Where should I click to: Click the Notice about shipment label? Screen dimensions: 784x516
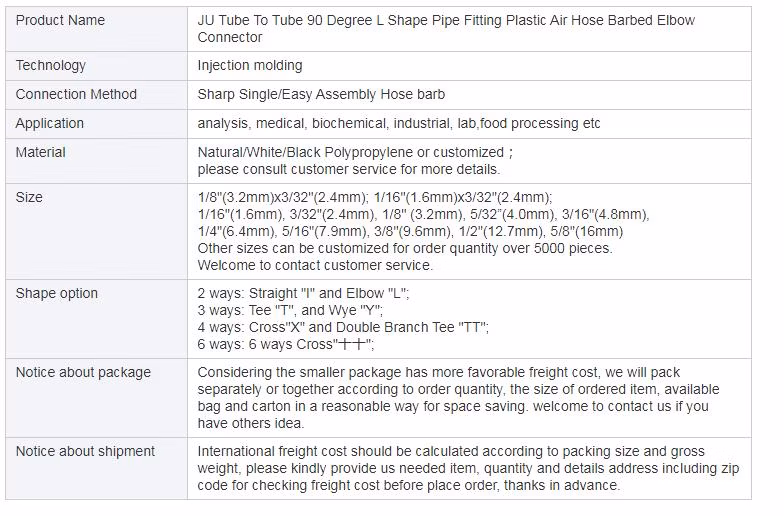pyautogui.click(x=85, y=452)
